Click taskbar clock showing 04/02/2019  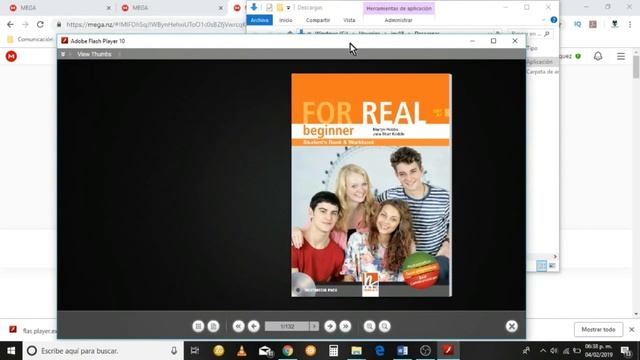point(598,351)
